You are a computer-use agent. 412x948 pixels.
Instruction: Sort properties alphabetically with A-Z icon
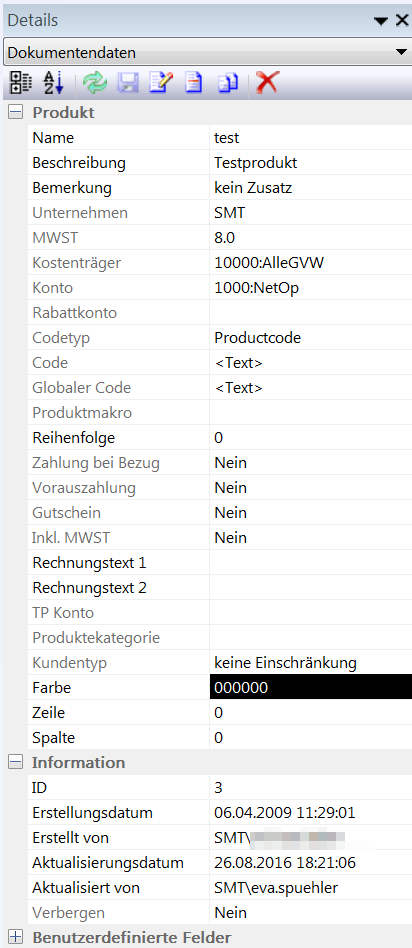[53, 82]
